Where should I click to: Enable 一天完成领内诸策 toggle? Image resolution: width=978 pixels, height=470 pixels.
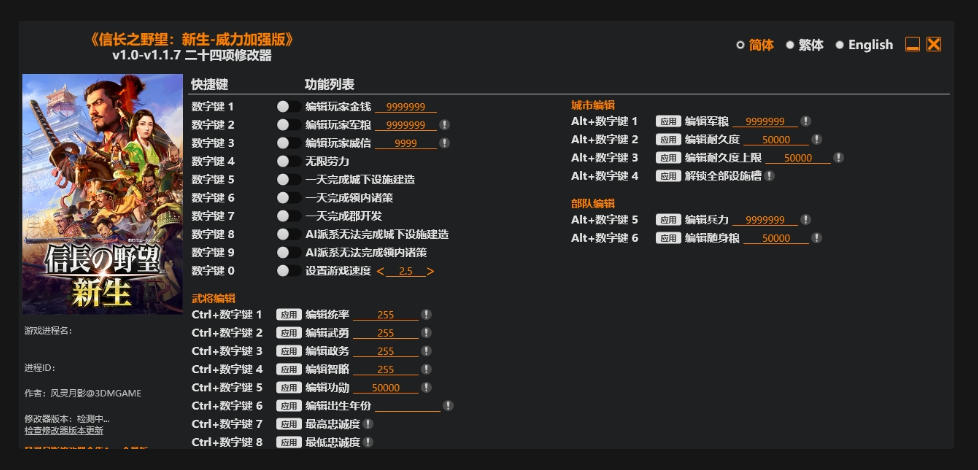[289, 198]
